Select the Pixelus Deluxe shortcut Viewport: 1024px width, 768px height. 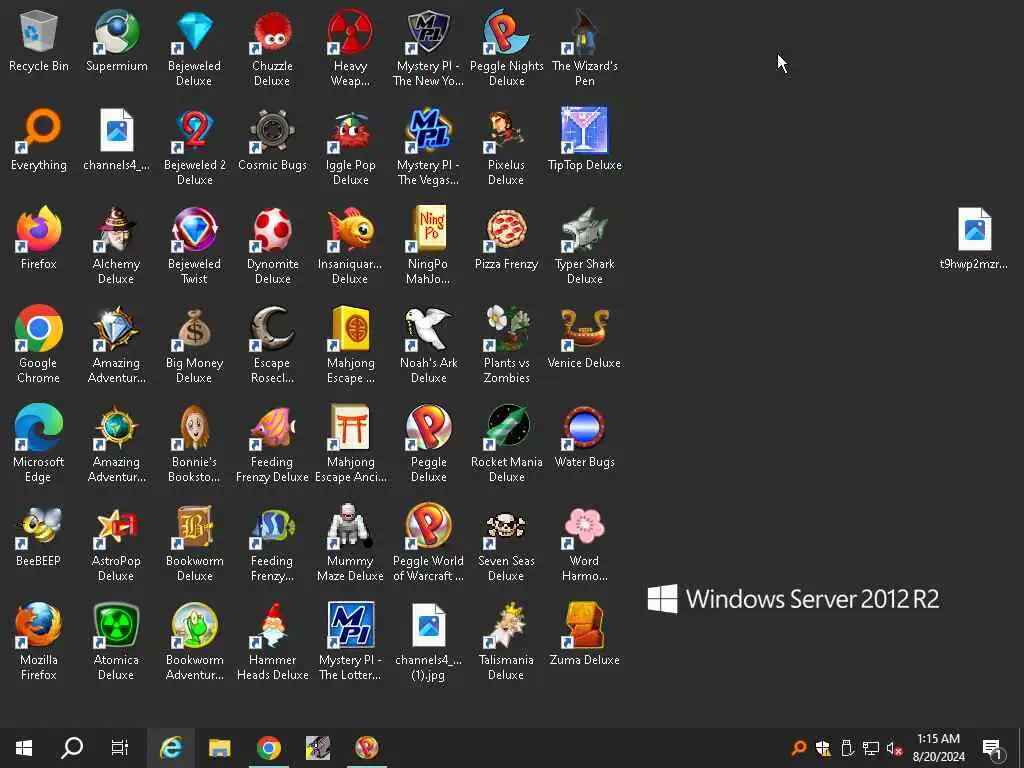(x=506, y=147)
